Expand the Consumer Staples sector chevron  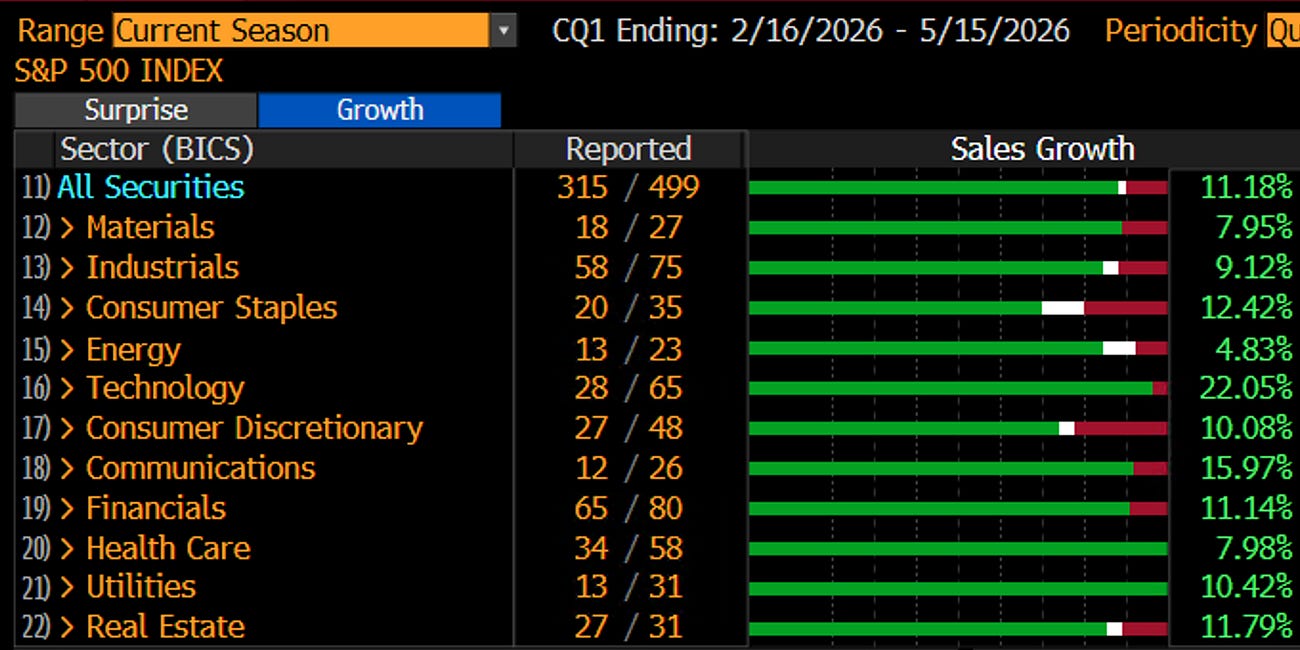click(68, 308)
